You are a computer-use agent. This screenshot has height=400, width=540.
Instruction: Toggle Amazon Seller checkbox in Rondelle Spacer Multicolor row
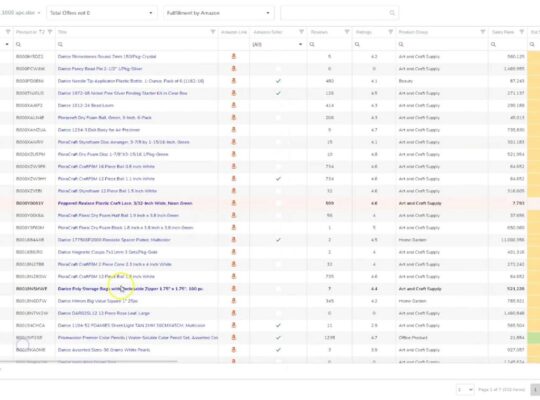point(278,239)
